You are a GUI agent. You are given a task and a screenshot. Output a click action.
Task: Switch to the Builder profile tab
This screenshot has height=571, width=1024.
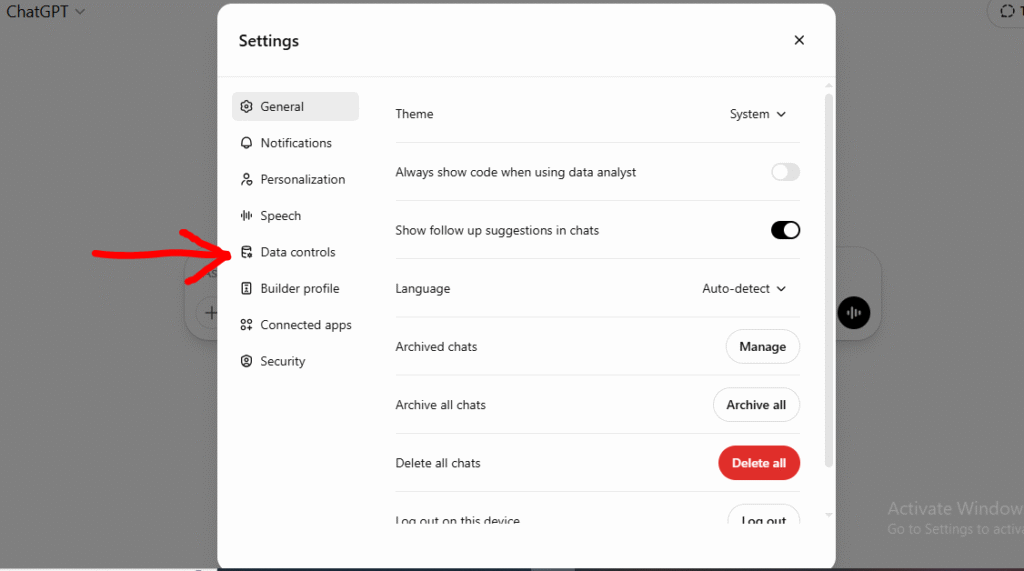click(x=295, y=289)
